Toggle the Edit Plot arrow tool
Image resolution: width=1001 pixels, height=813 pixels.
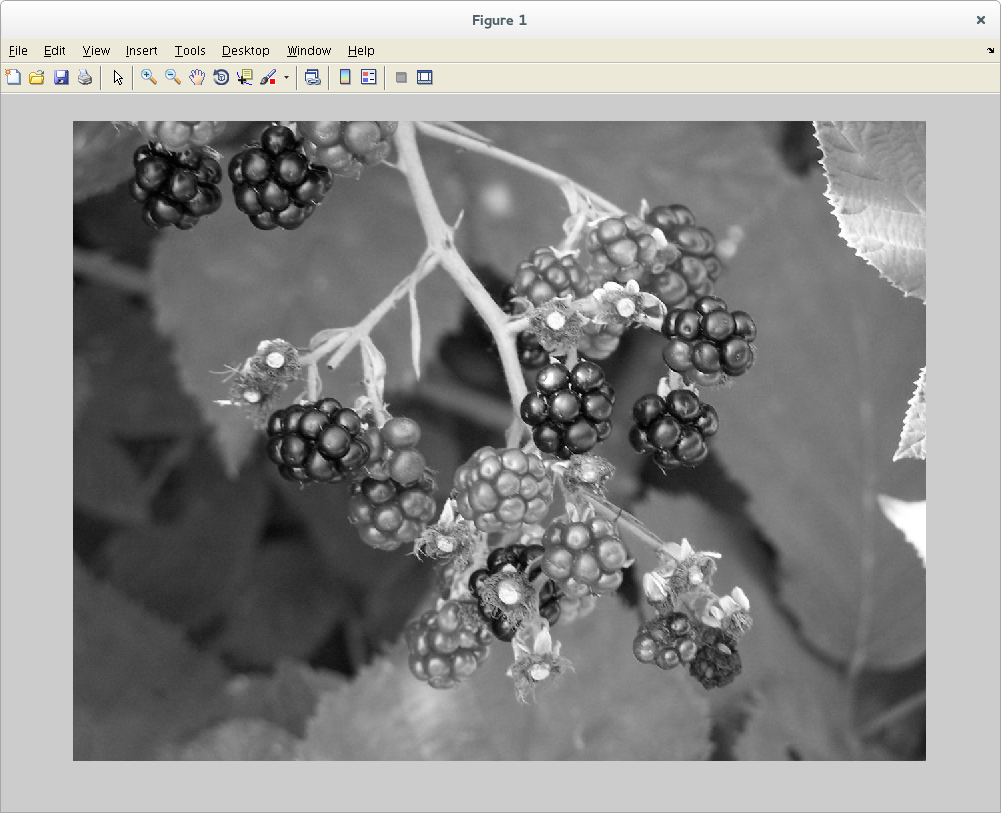(x=118, y=77)
